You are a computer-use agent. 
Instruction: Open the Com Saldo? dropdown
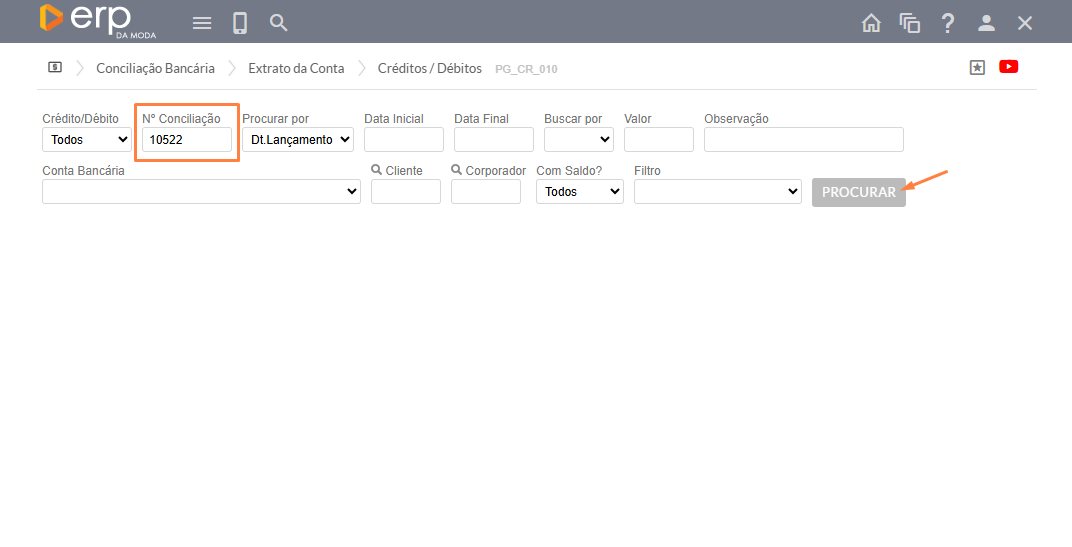pyautogui.click(x=579, y=192)
